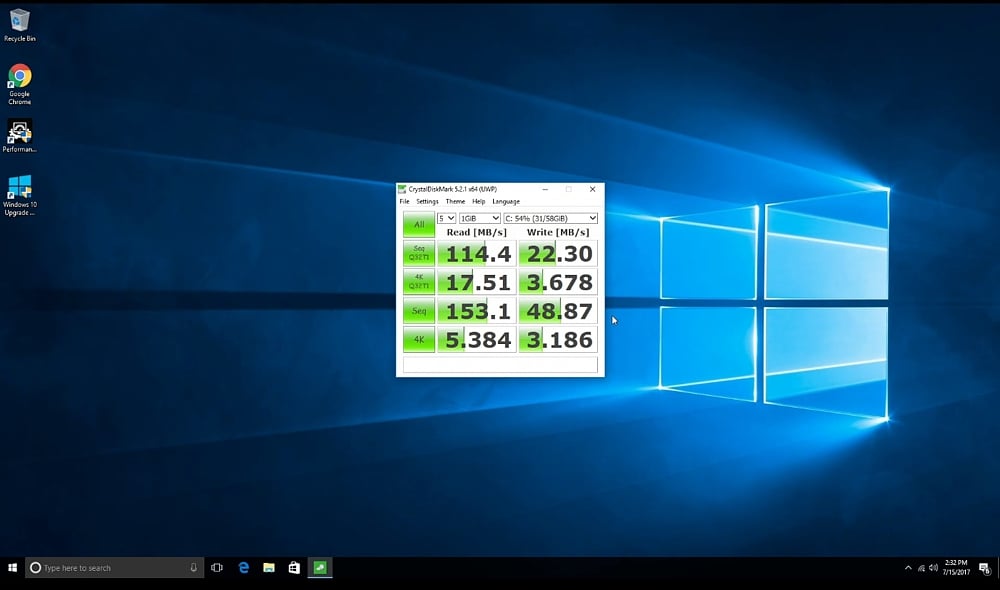The image size is (1000, 590).
Task: Open the Action Center notification icon
Action: [x=984, y=568]
